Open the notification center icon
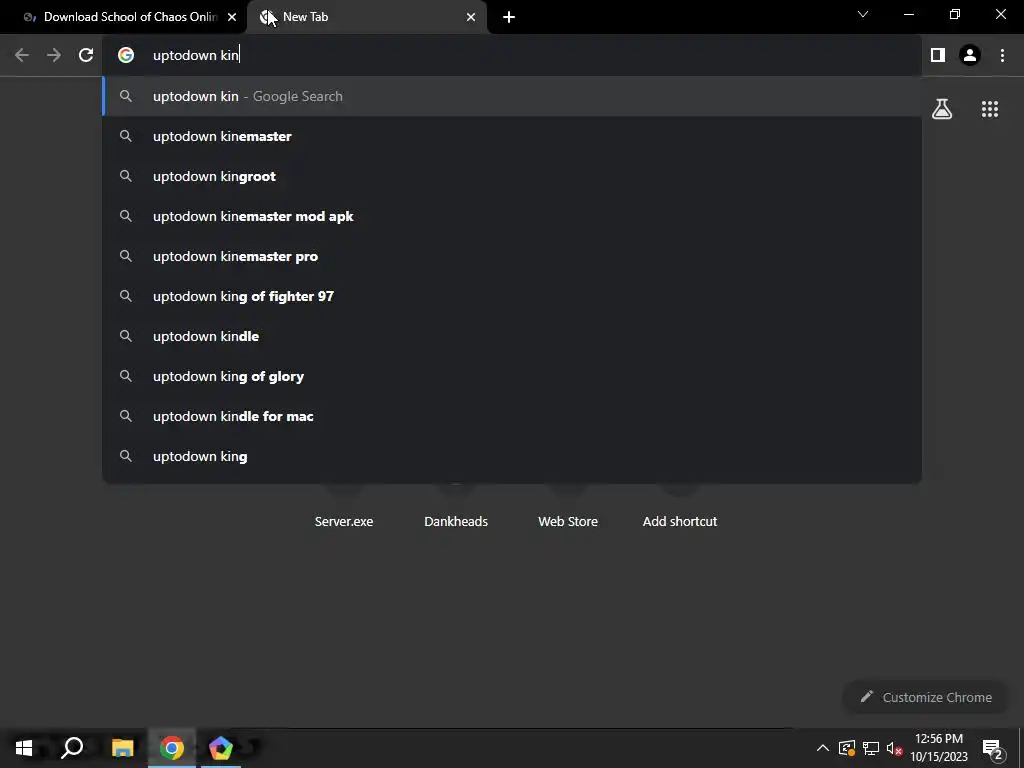The width and height of the screenshot is (1024, 768). (992, 748)
